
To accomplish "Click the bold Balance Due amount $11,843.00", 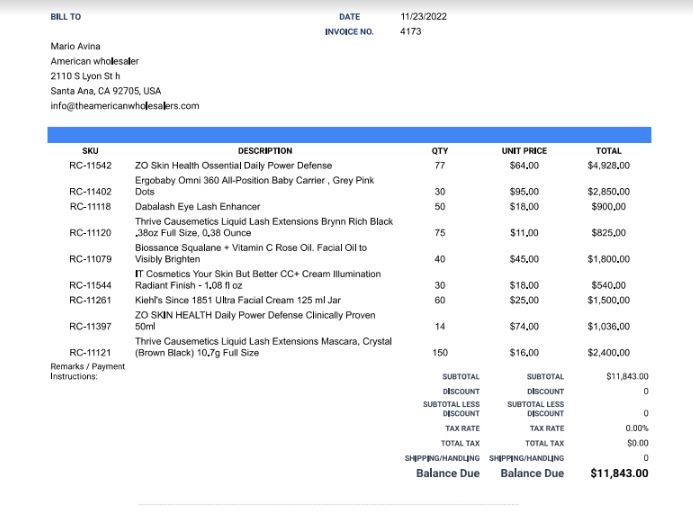I will (x=619, y=473).
